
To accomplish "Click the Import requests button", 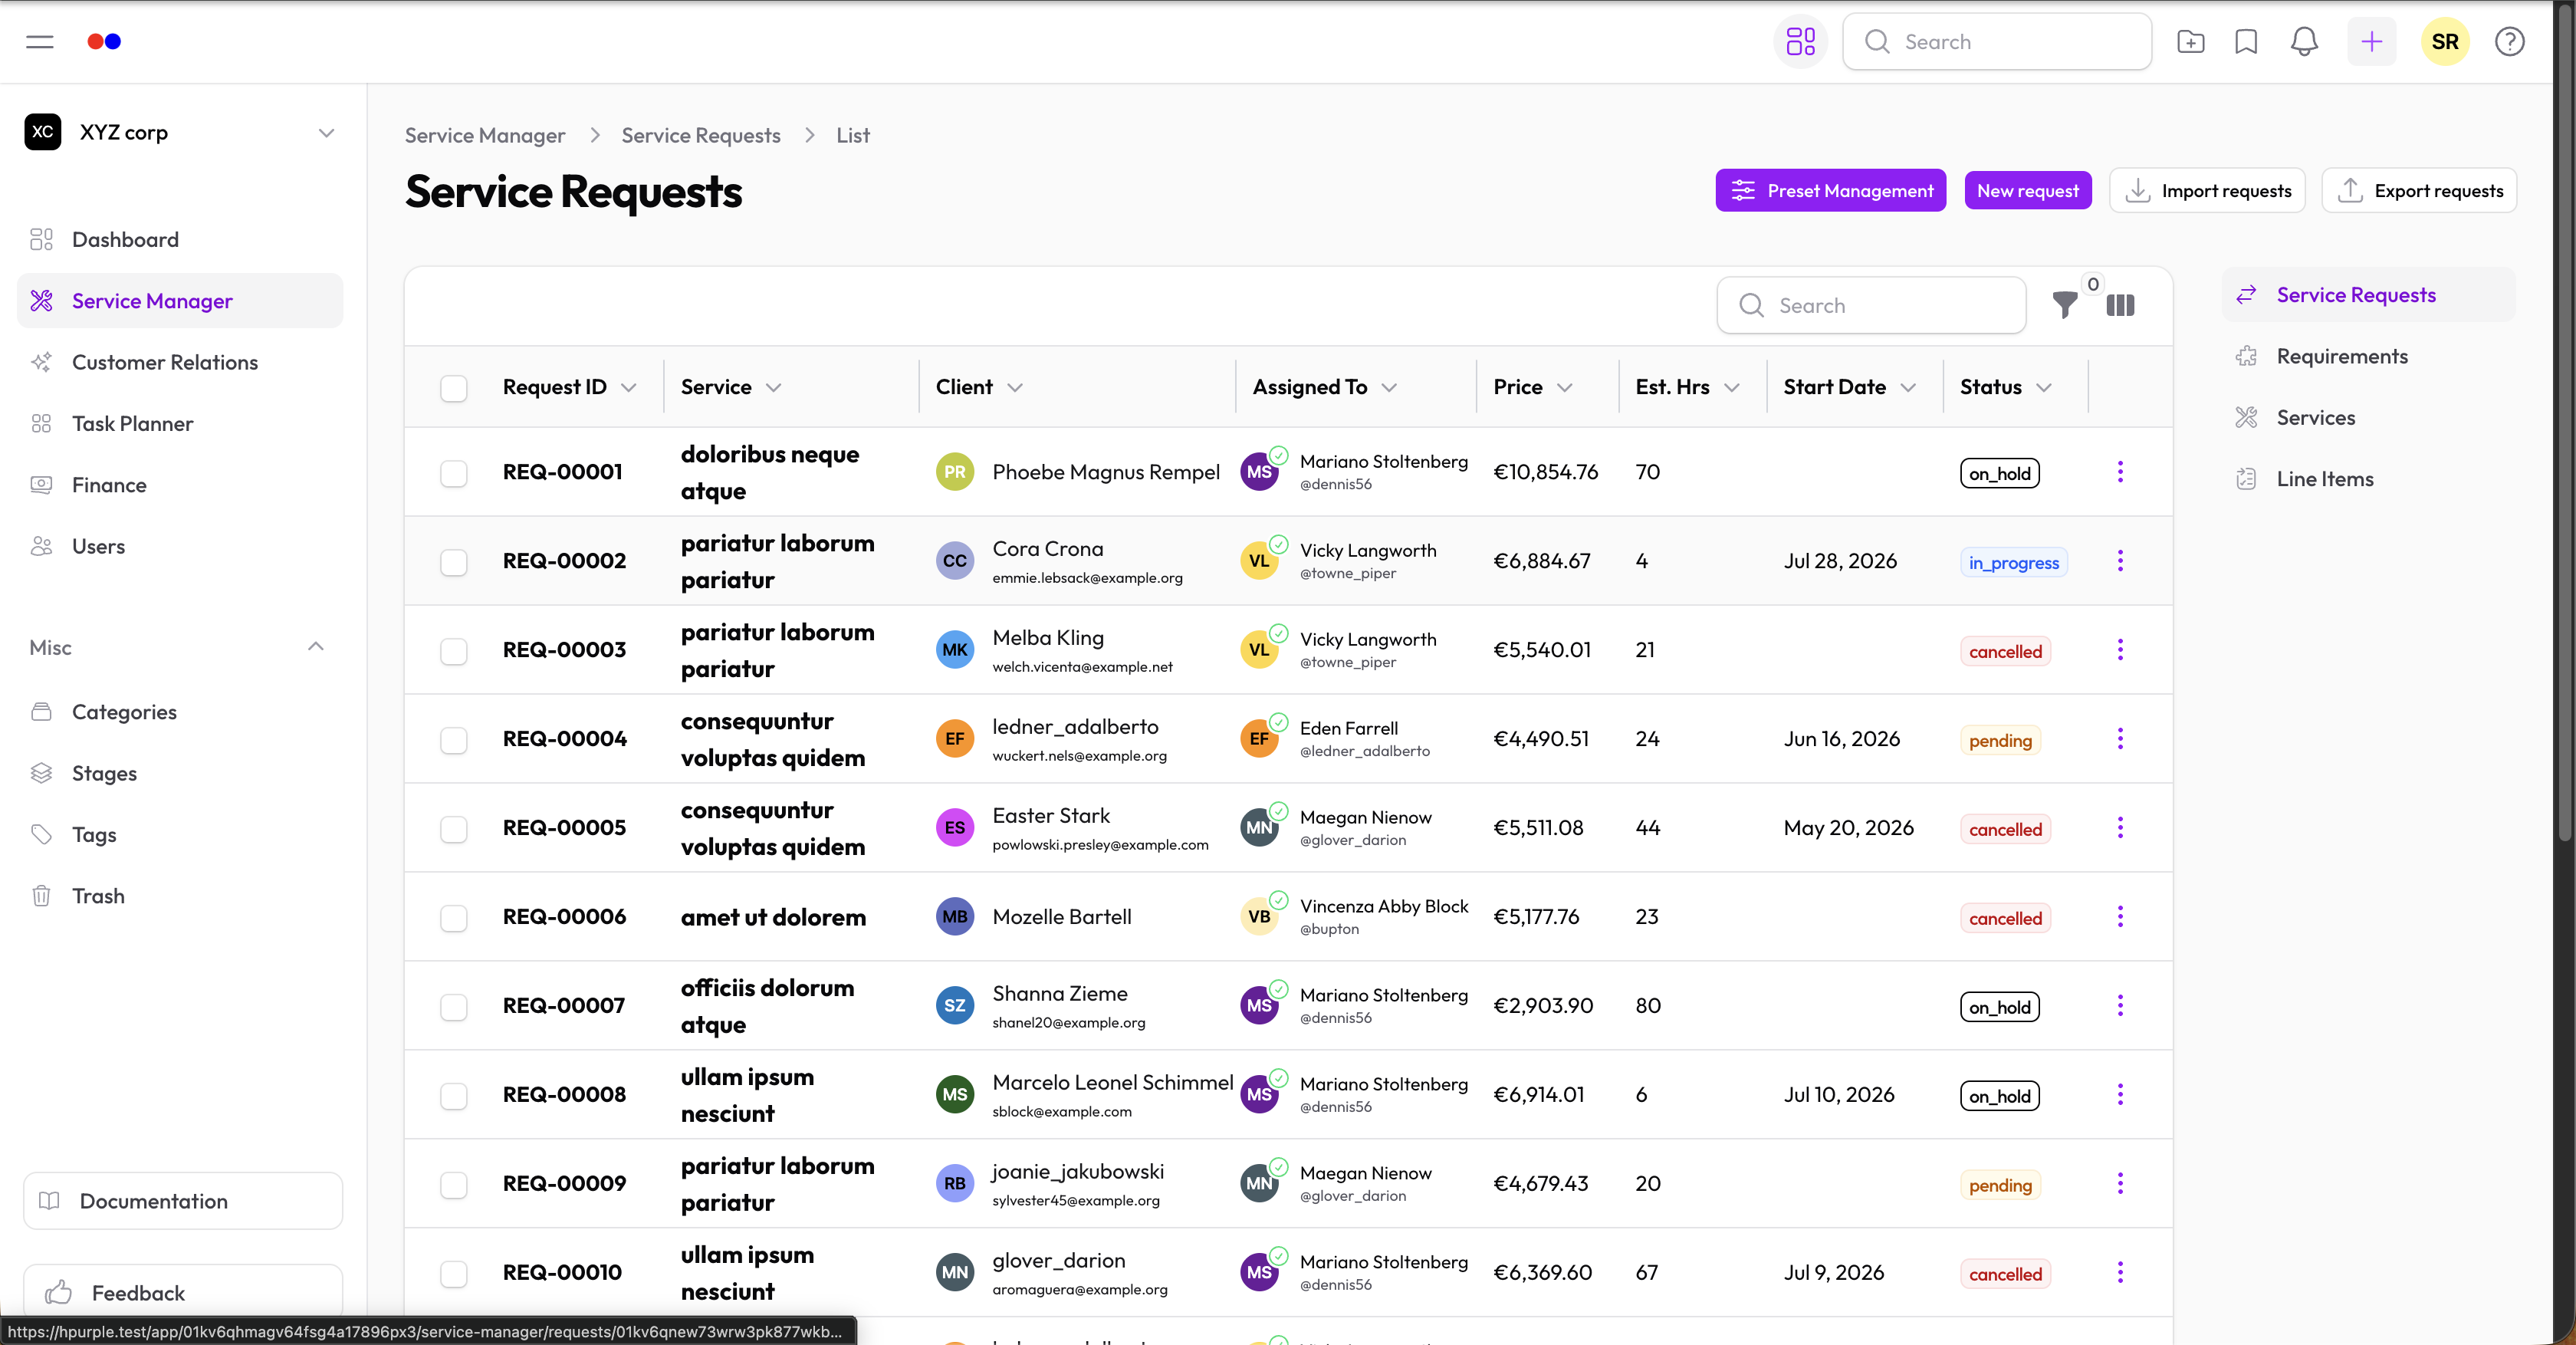I will (2207, 190).
